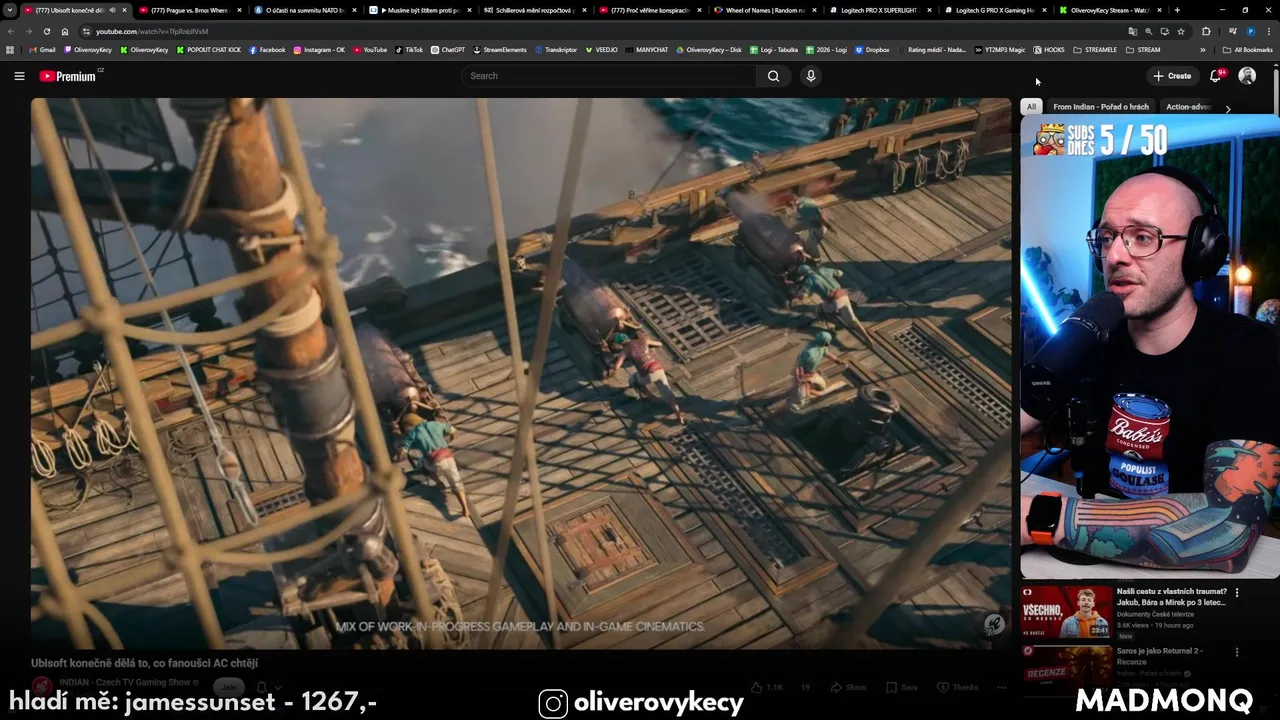
Task: Bookmark this page with the star icon
Action: point(1181,31)
